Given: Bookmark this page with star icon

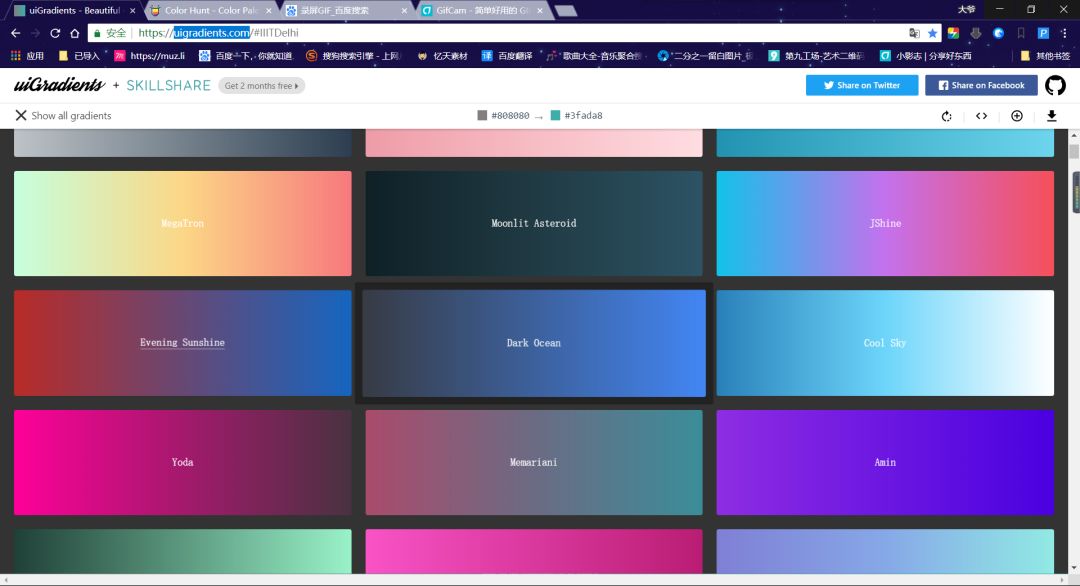Looking at the screenshot, I should point(933,33).
